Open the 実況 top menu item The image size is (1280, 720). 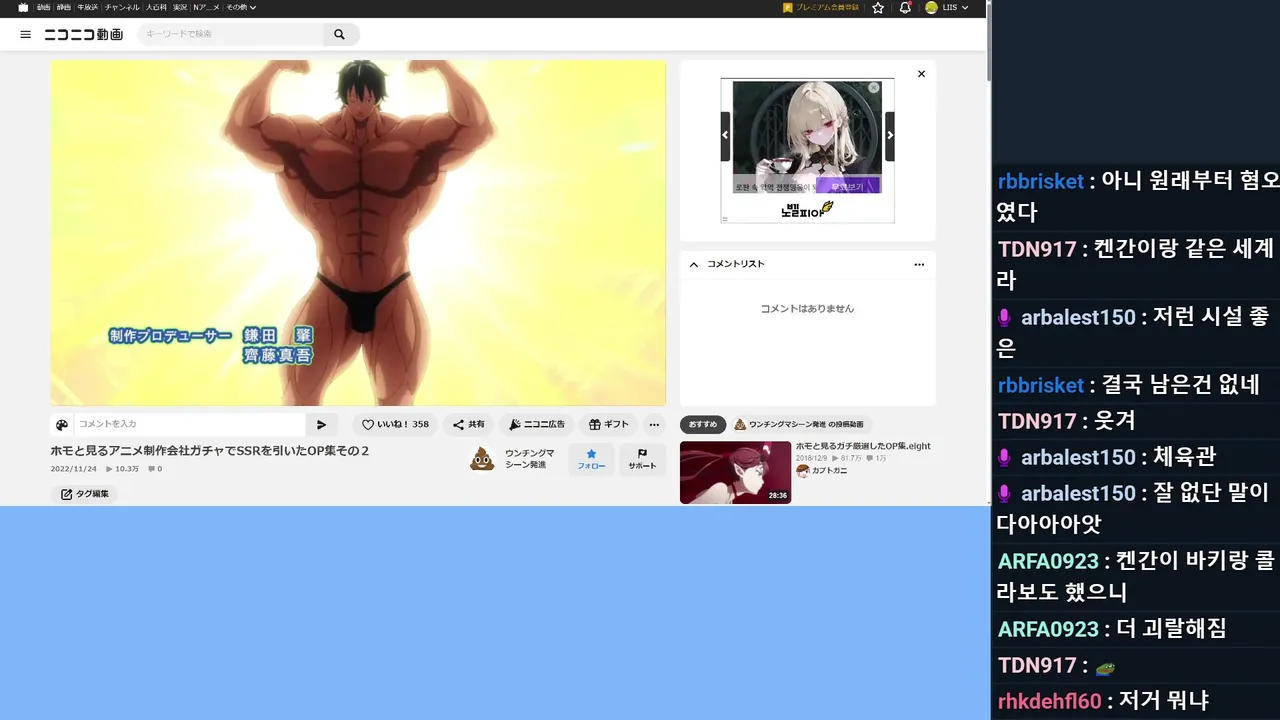pyautogui.click(x=180, y=7)
